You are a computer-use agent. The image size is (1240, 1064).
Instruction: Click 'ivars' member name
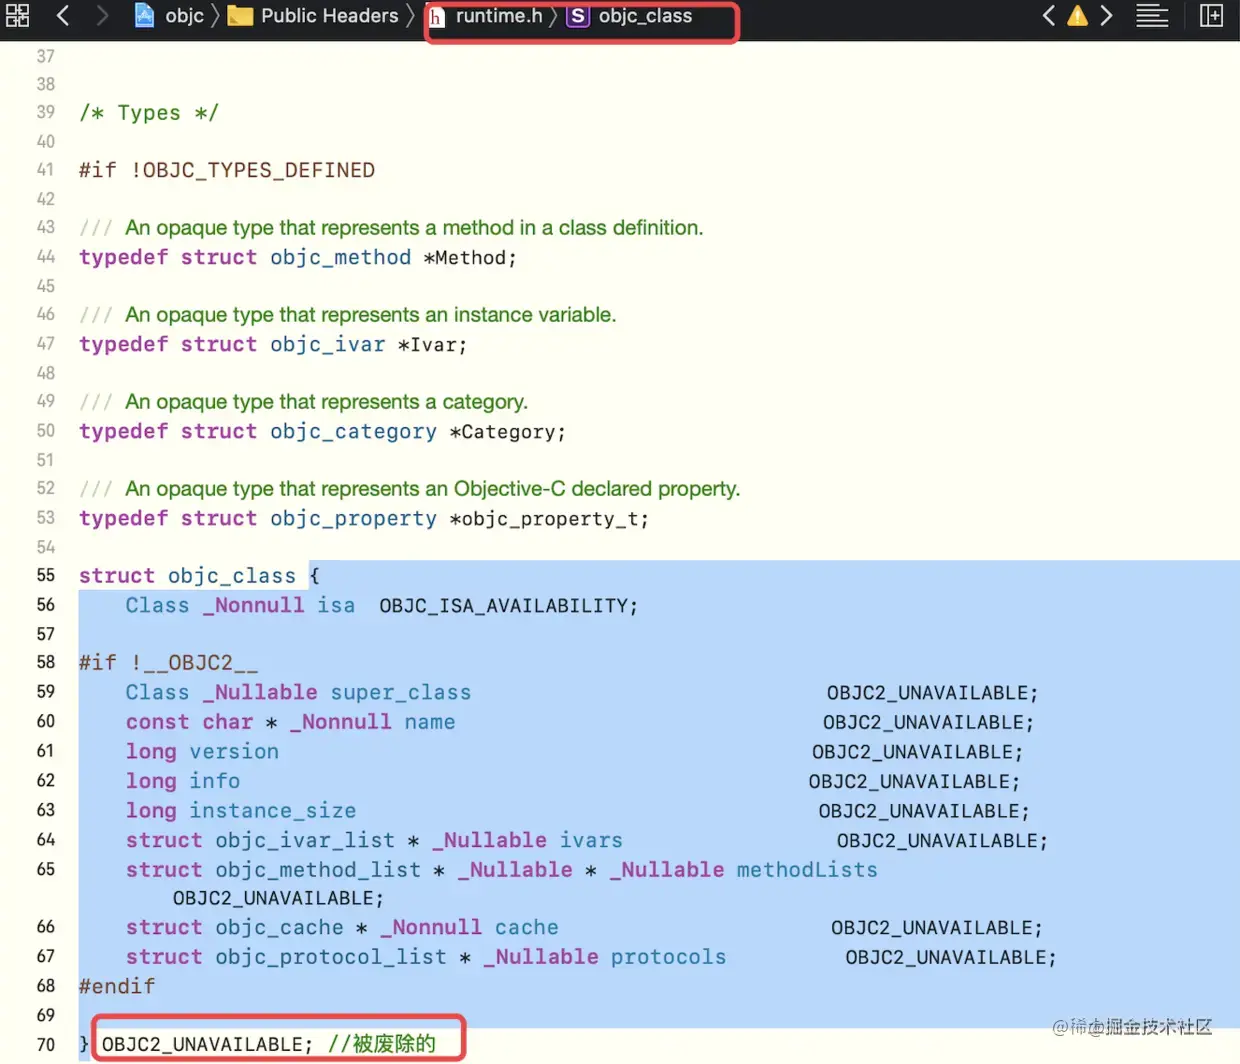591,840
